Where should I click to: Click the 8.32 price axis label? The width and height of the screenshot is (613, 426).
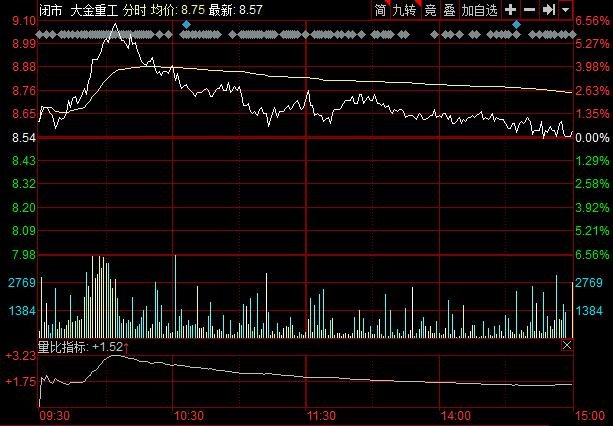click(x=24, y=184)
